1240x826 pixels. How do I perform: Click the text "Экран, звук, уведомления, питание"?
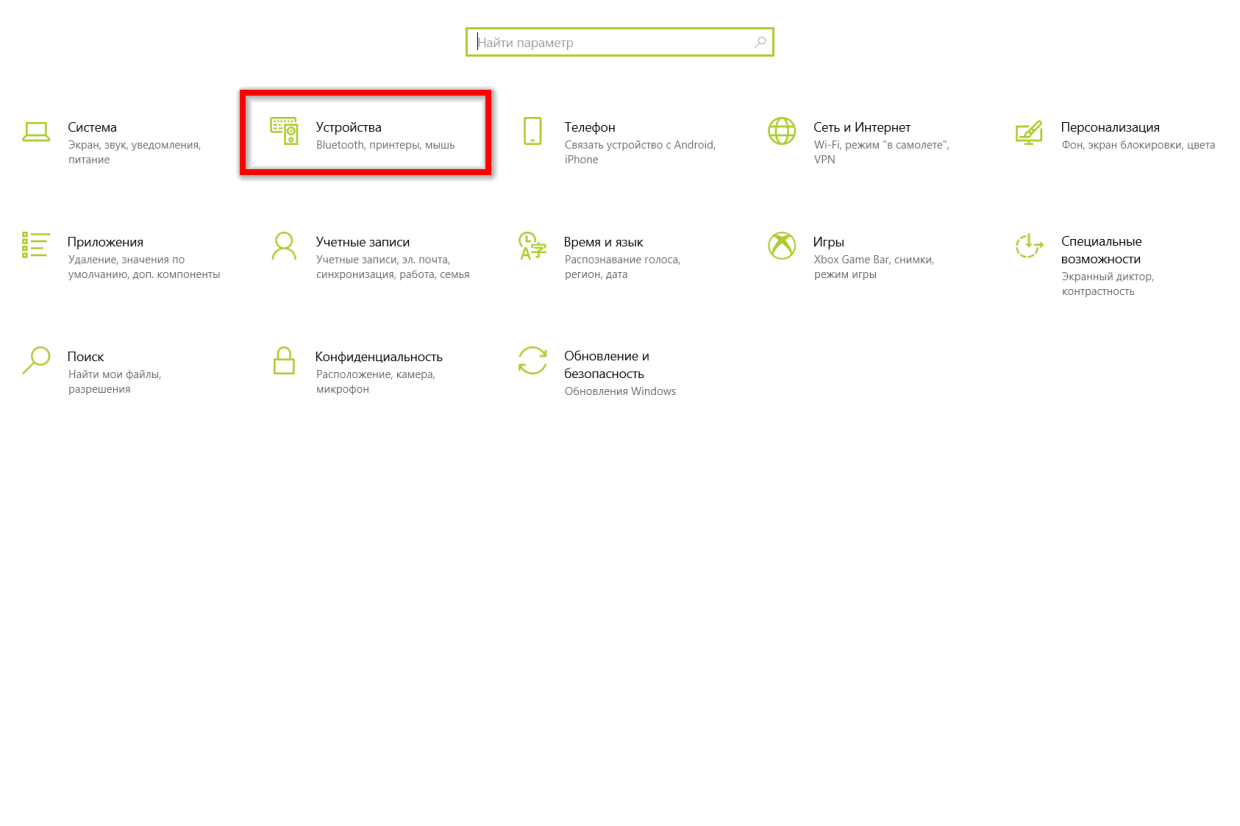pyautogui.click(x=134, y=152)
